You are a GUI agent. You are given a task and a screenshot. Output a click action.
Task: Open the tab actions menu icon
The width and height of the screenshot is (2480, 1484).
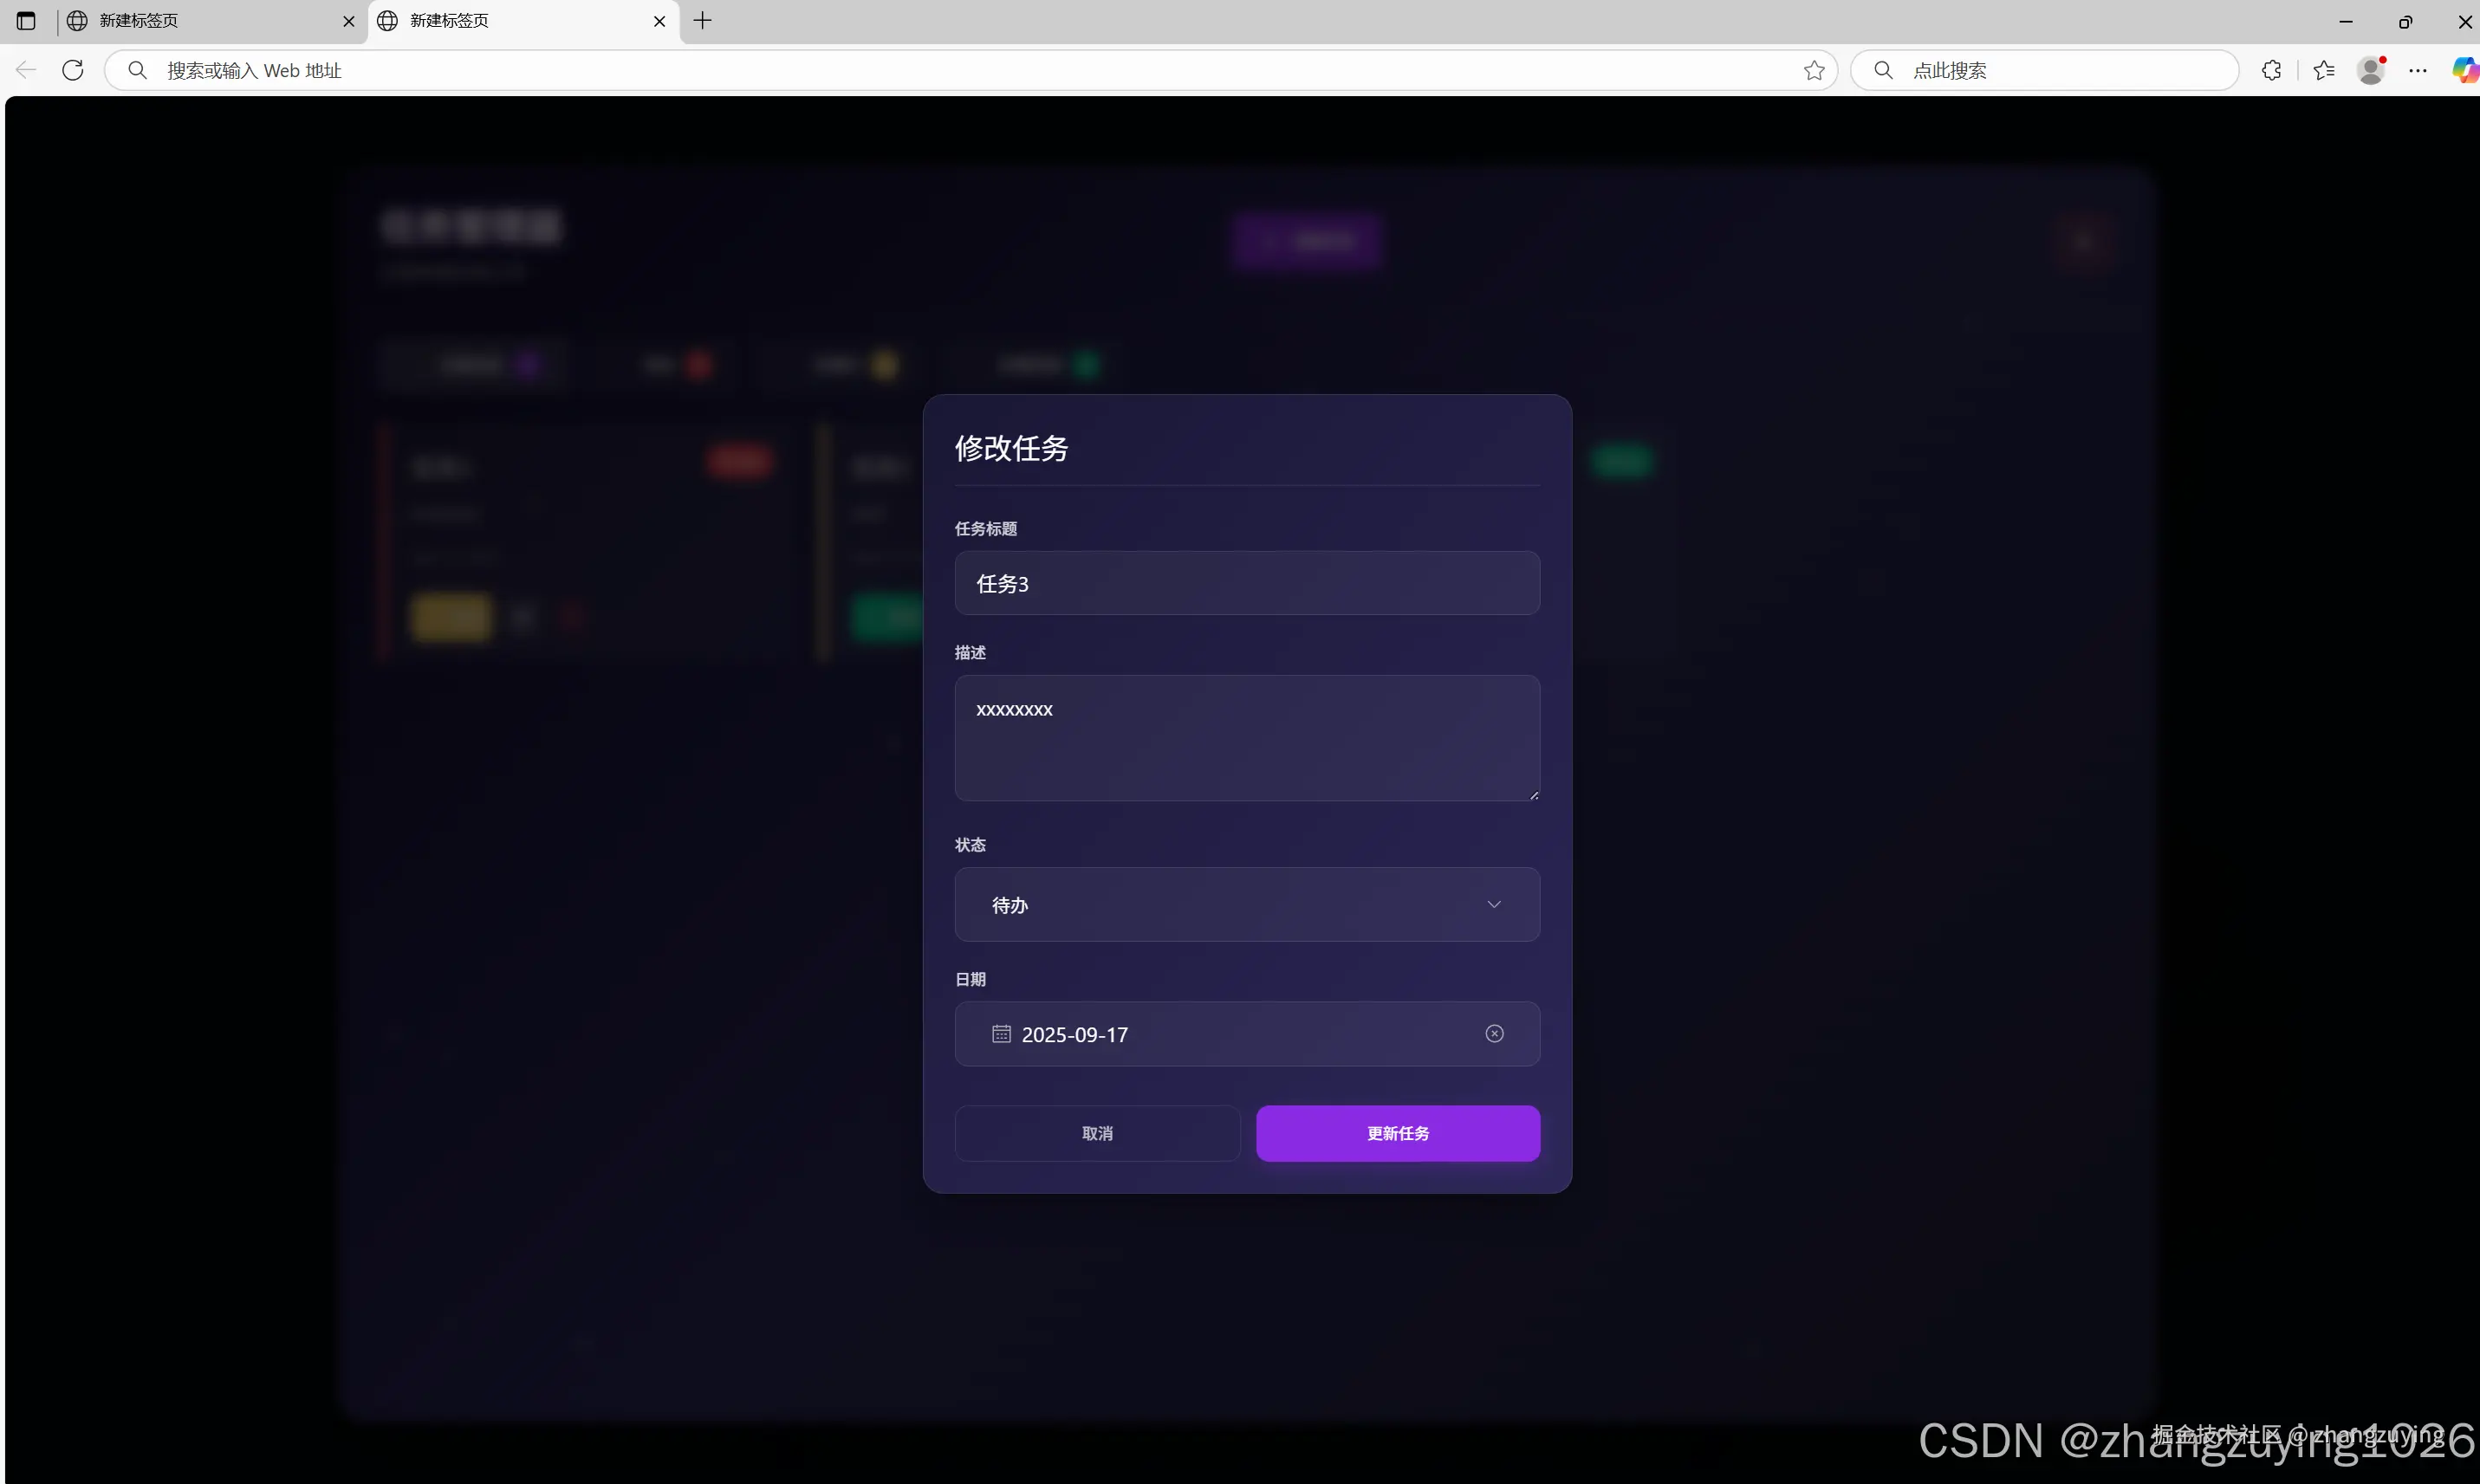click(26, 21)
